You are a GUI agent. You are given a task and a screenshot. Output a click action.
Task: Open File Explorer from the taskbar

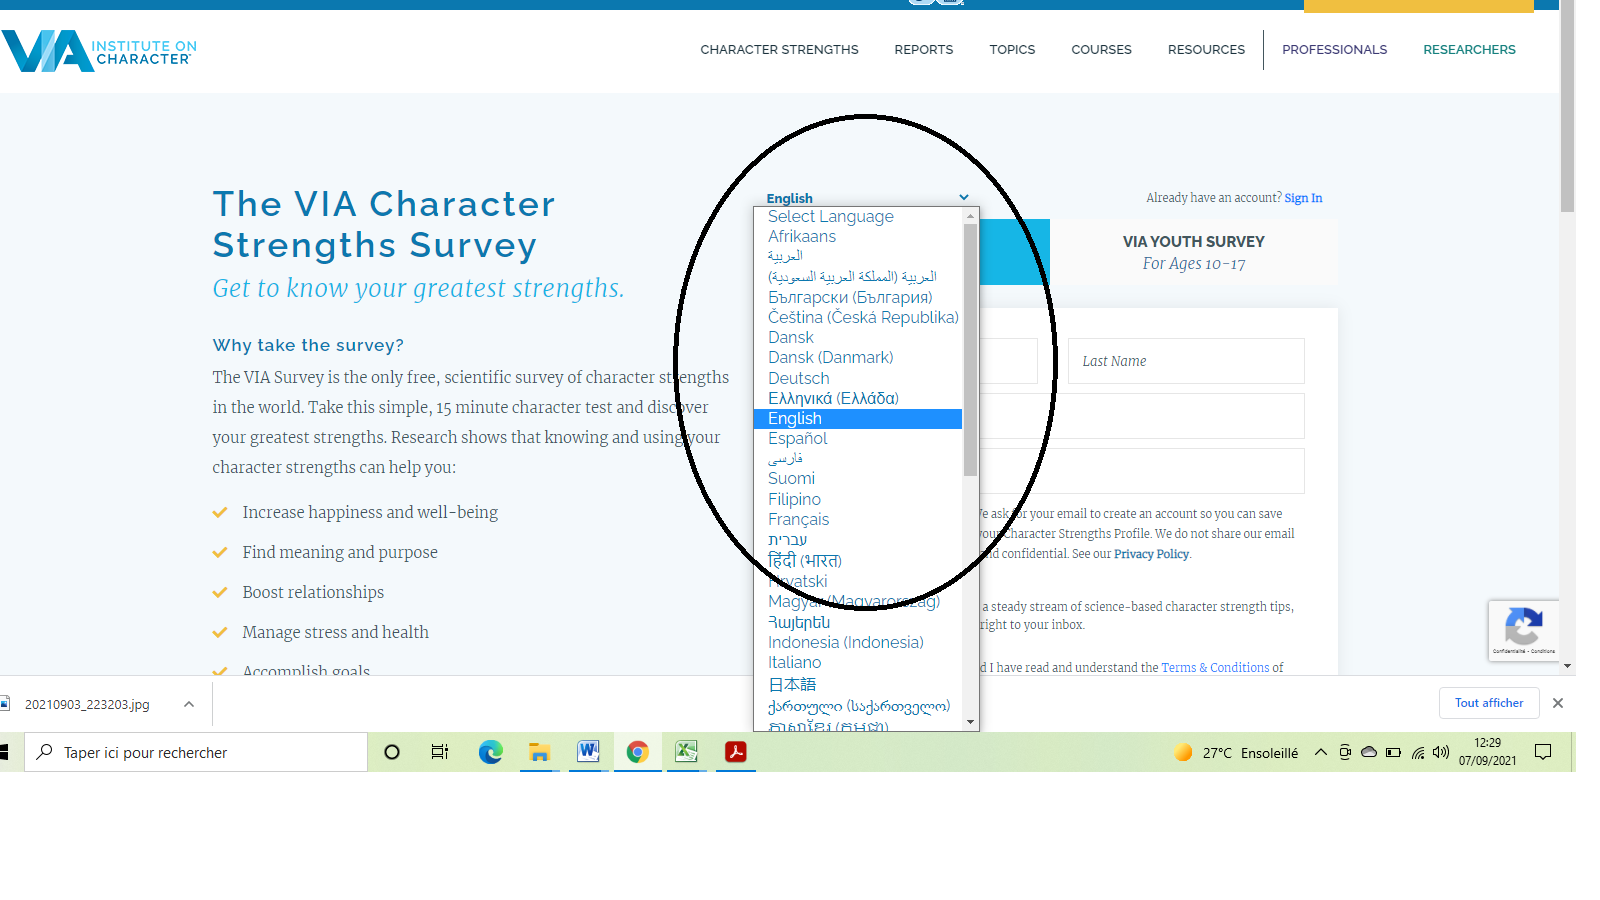539,752
